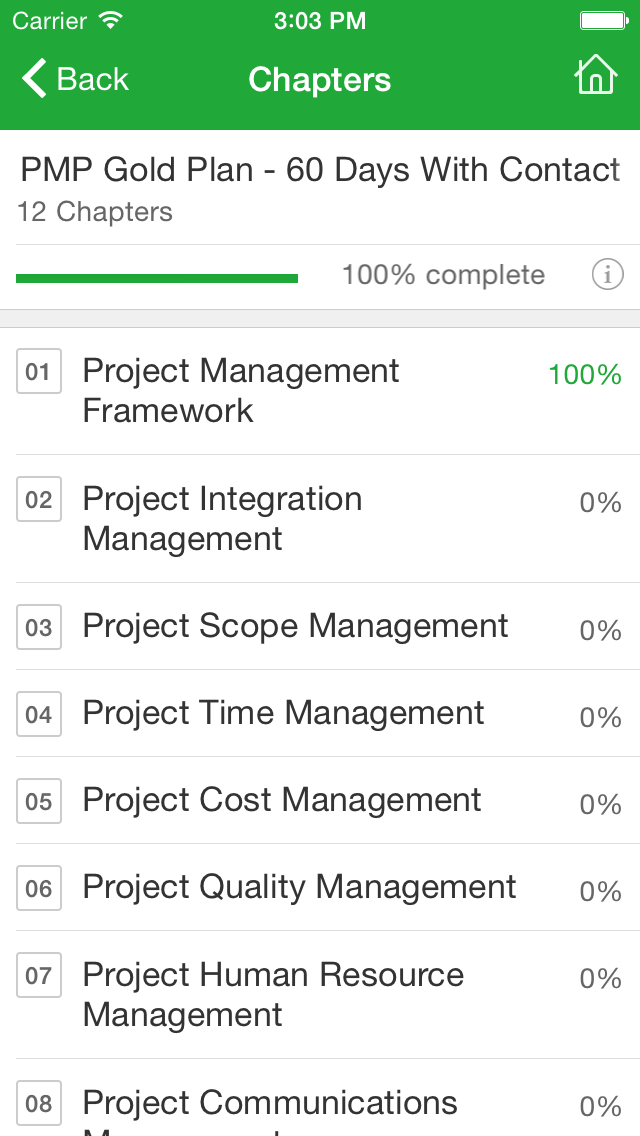
Task: Tap the info icon beside progress
Action: 607,275
